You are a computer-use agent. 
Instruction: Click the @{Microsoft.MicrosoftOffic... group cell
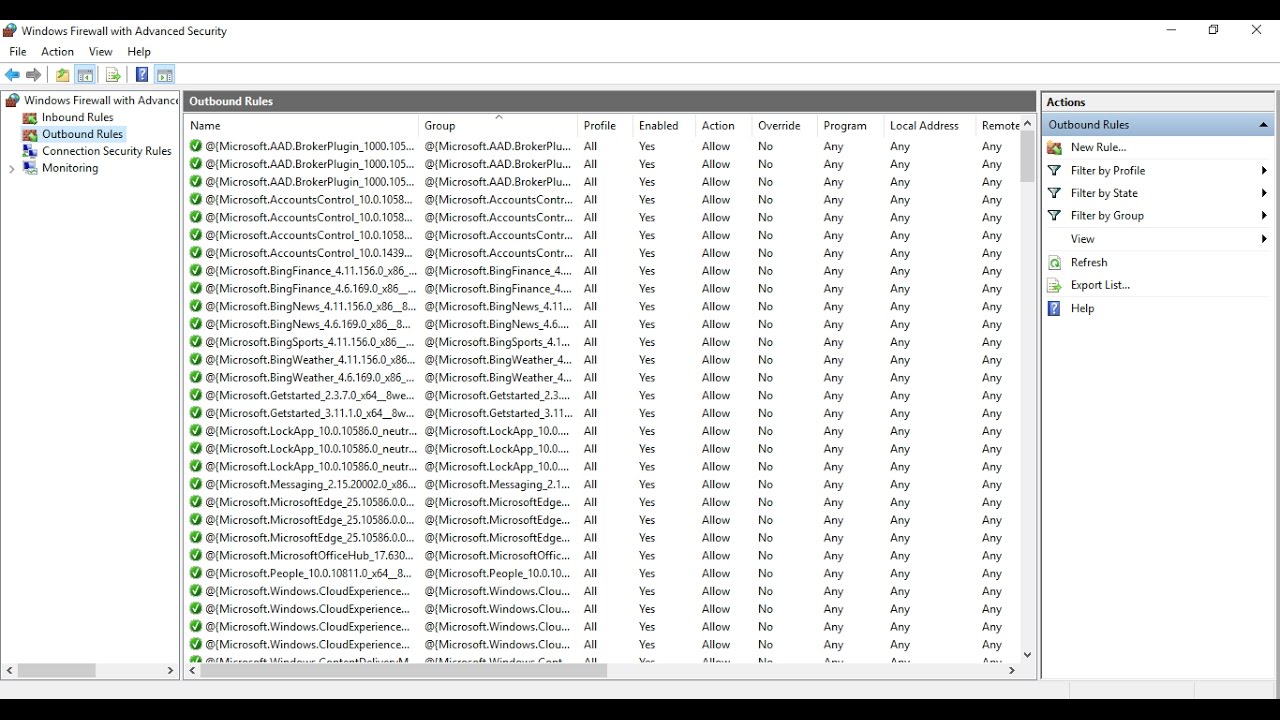click(497, 555)
